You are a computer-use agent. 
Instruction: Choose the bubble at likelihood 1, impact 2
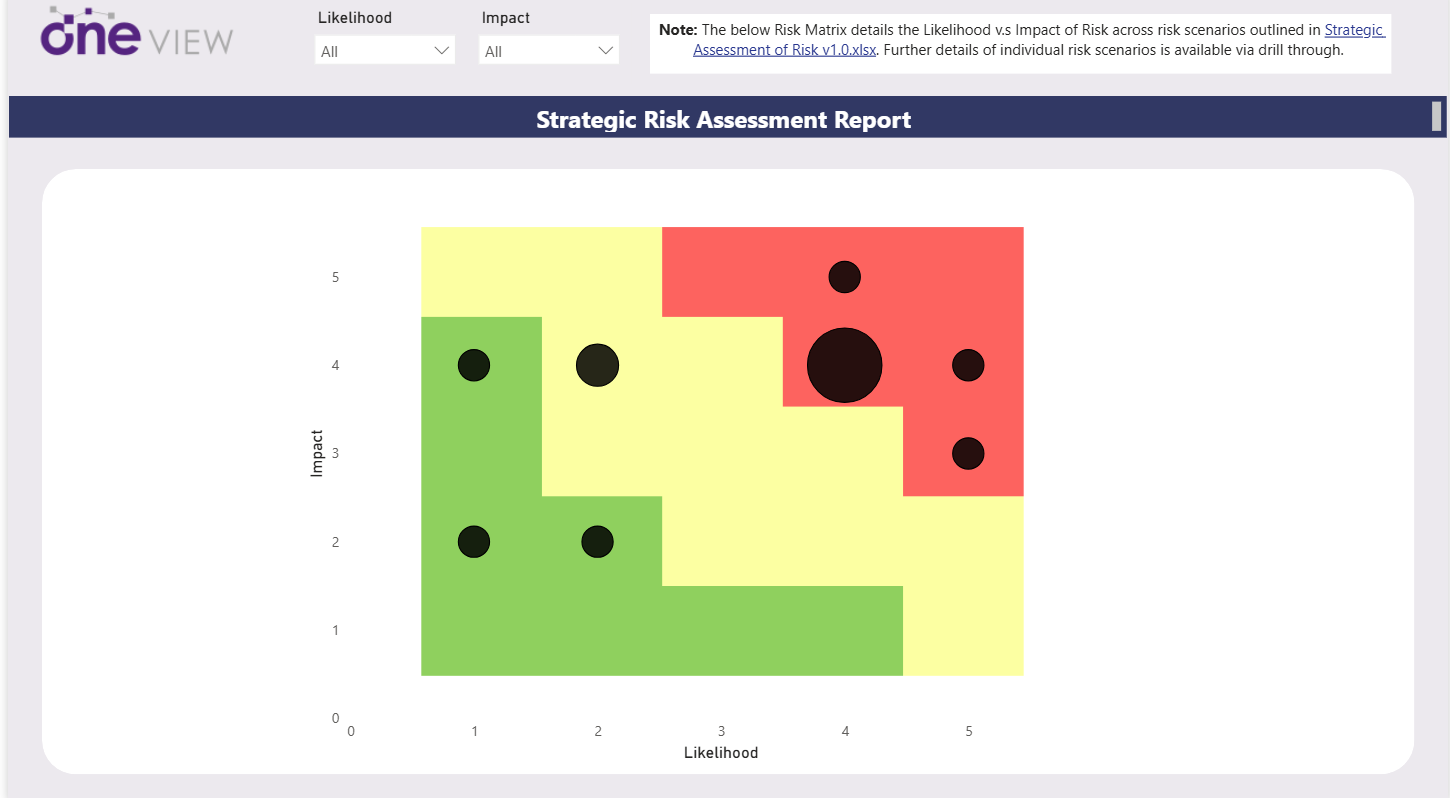[474, 542]
